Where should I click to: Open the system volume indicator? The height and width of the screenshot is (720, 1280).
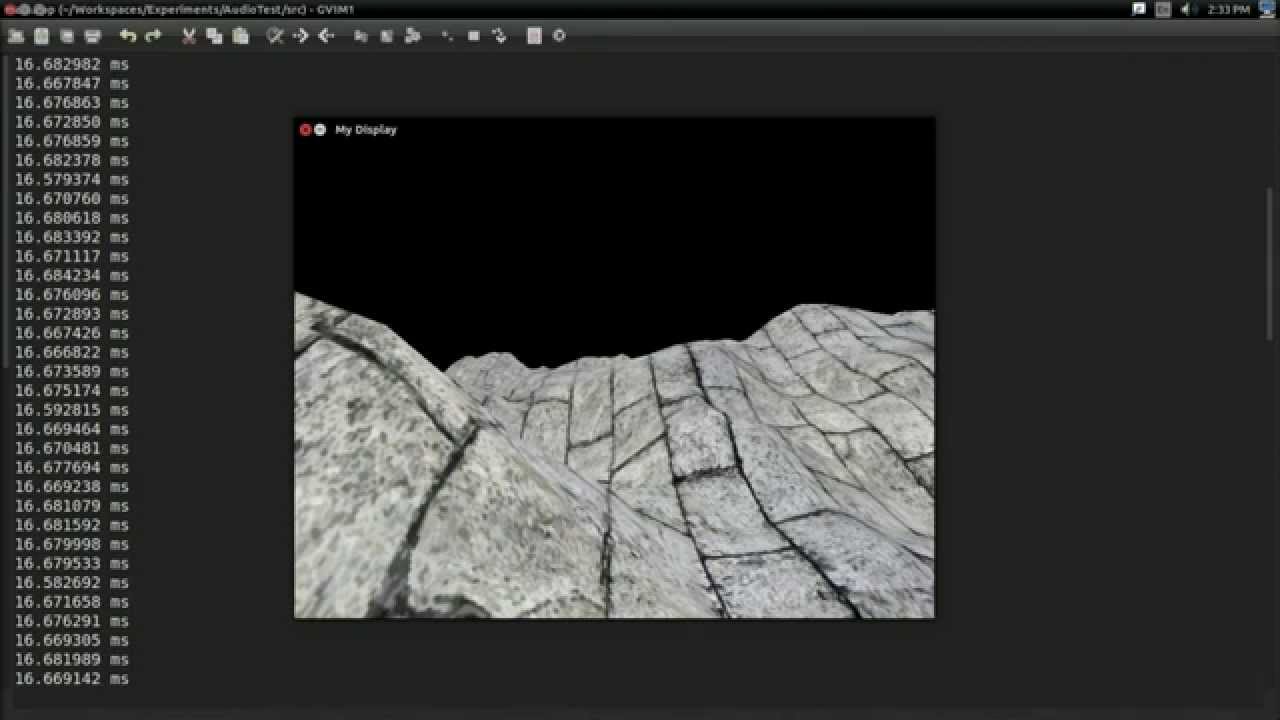(1186, 9)
